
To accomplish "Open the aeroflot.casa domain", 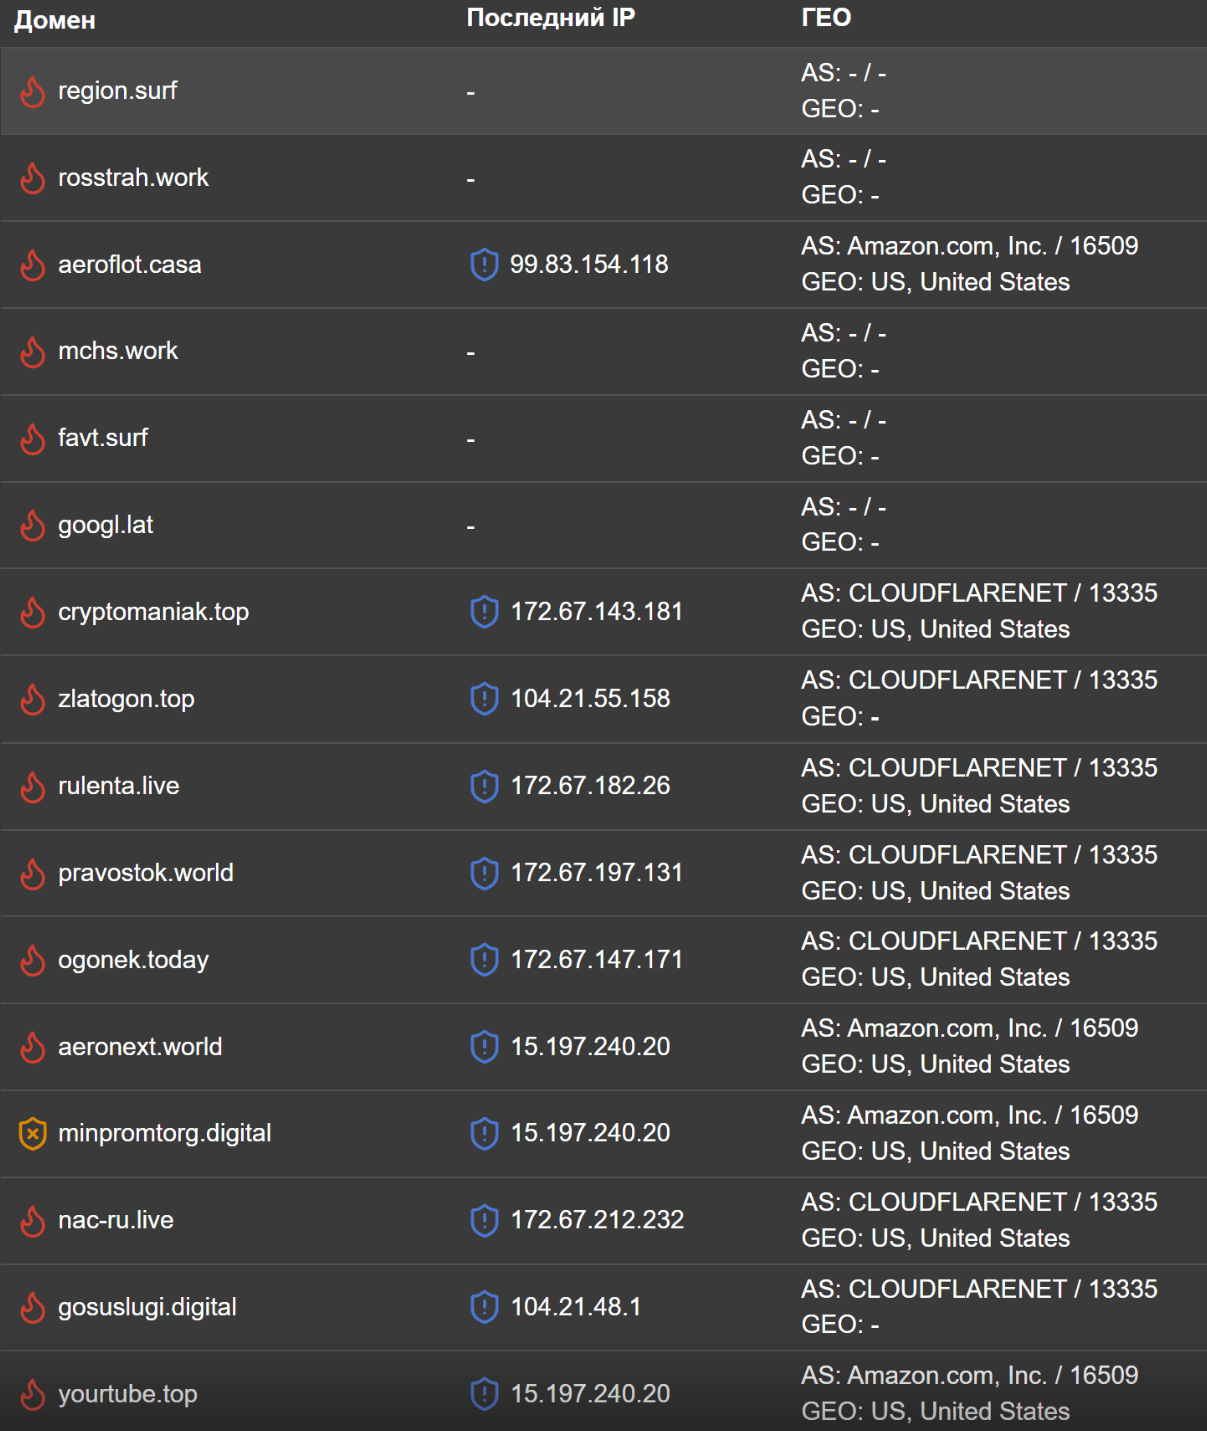I will coord(130,265).
